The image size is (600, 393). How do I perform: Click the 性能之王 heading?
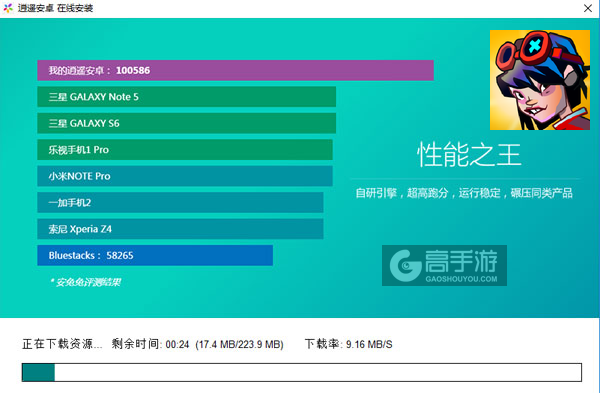pyautogui.click(x=469, y=155)
